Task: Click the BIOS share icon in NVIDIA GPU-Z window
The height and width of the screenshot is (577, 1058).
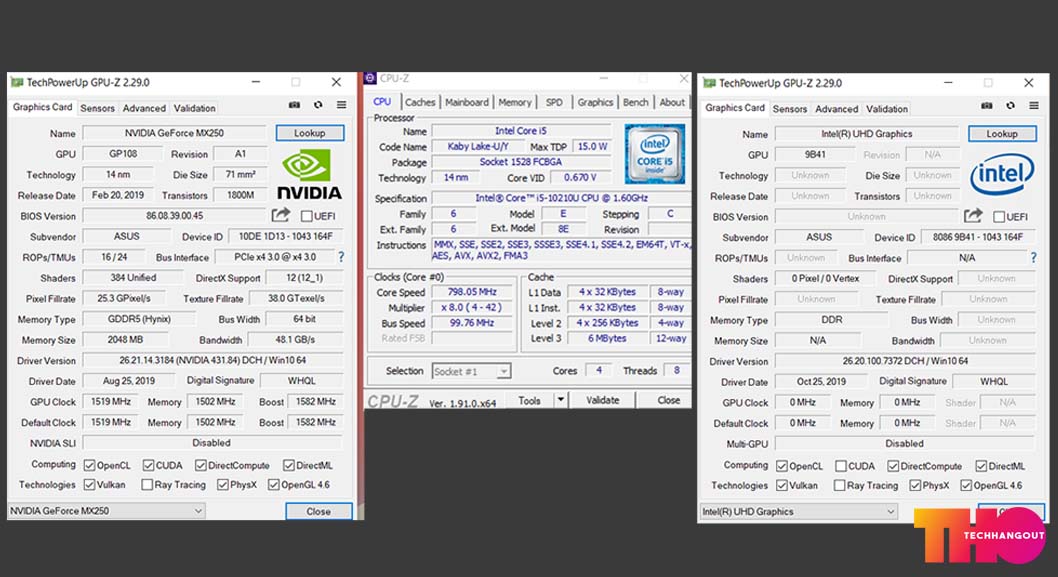Action: [281, 215]
